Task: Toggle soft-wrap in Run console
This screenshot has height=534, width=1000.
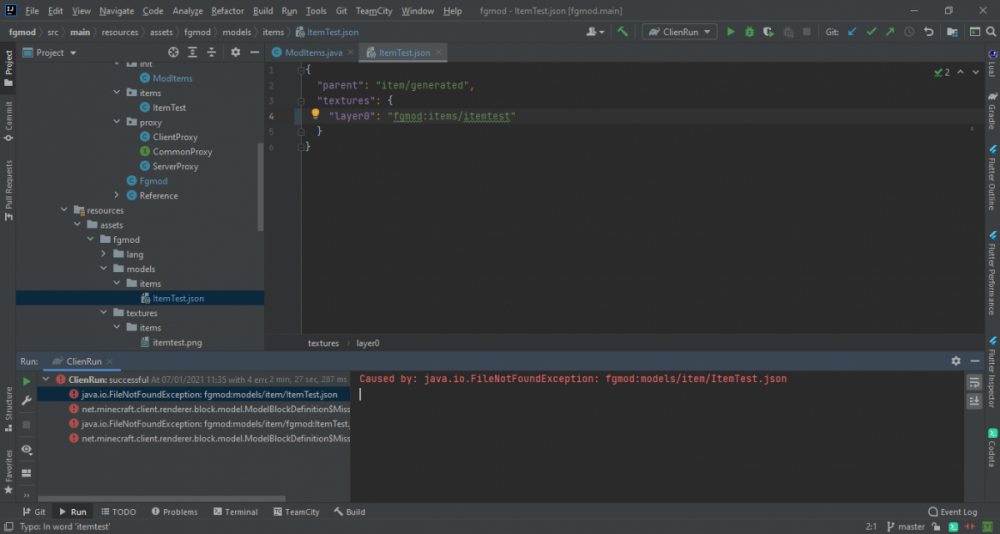Action: 974,382
